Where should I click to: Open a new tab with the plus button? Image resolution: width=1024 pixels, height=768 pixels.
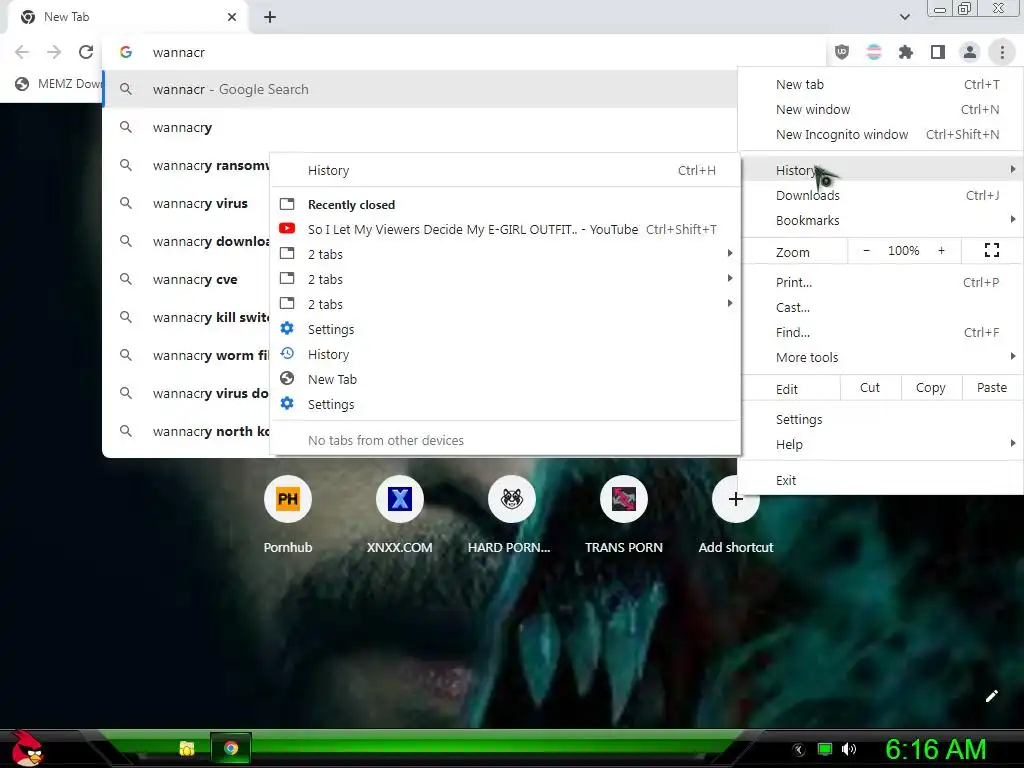point(270,17)
